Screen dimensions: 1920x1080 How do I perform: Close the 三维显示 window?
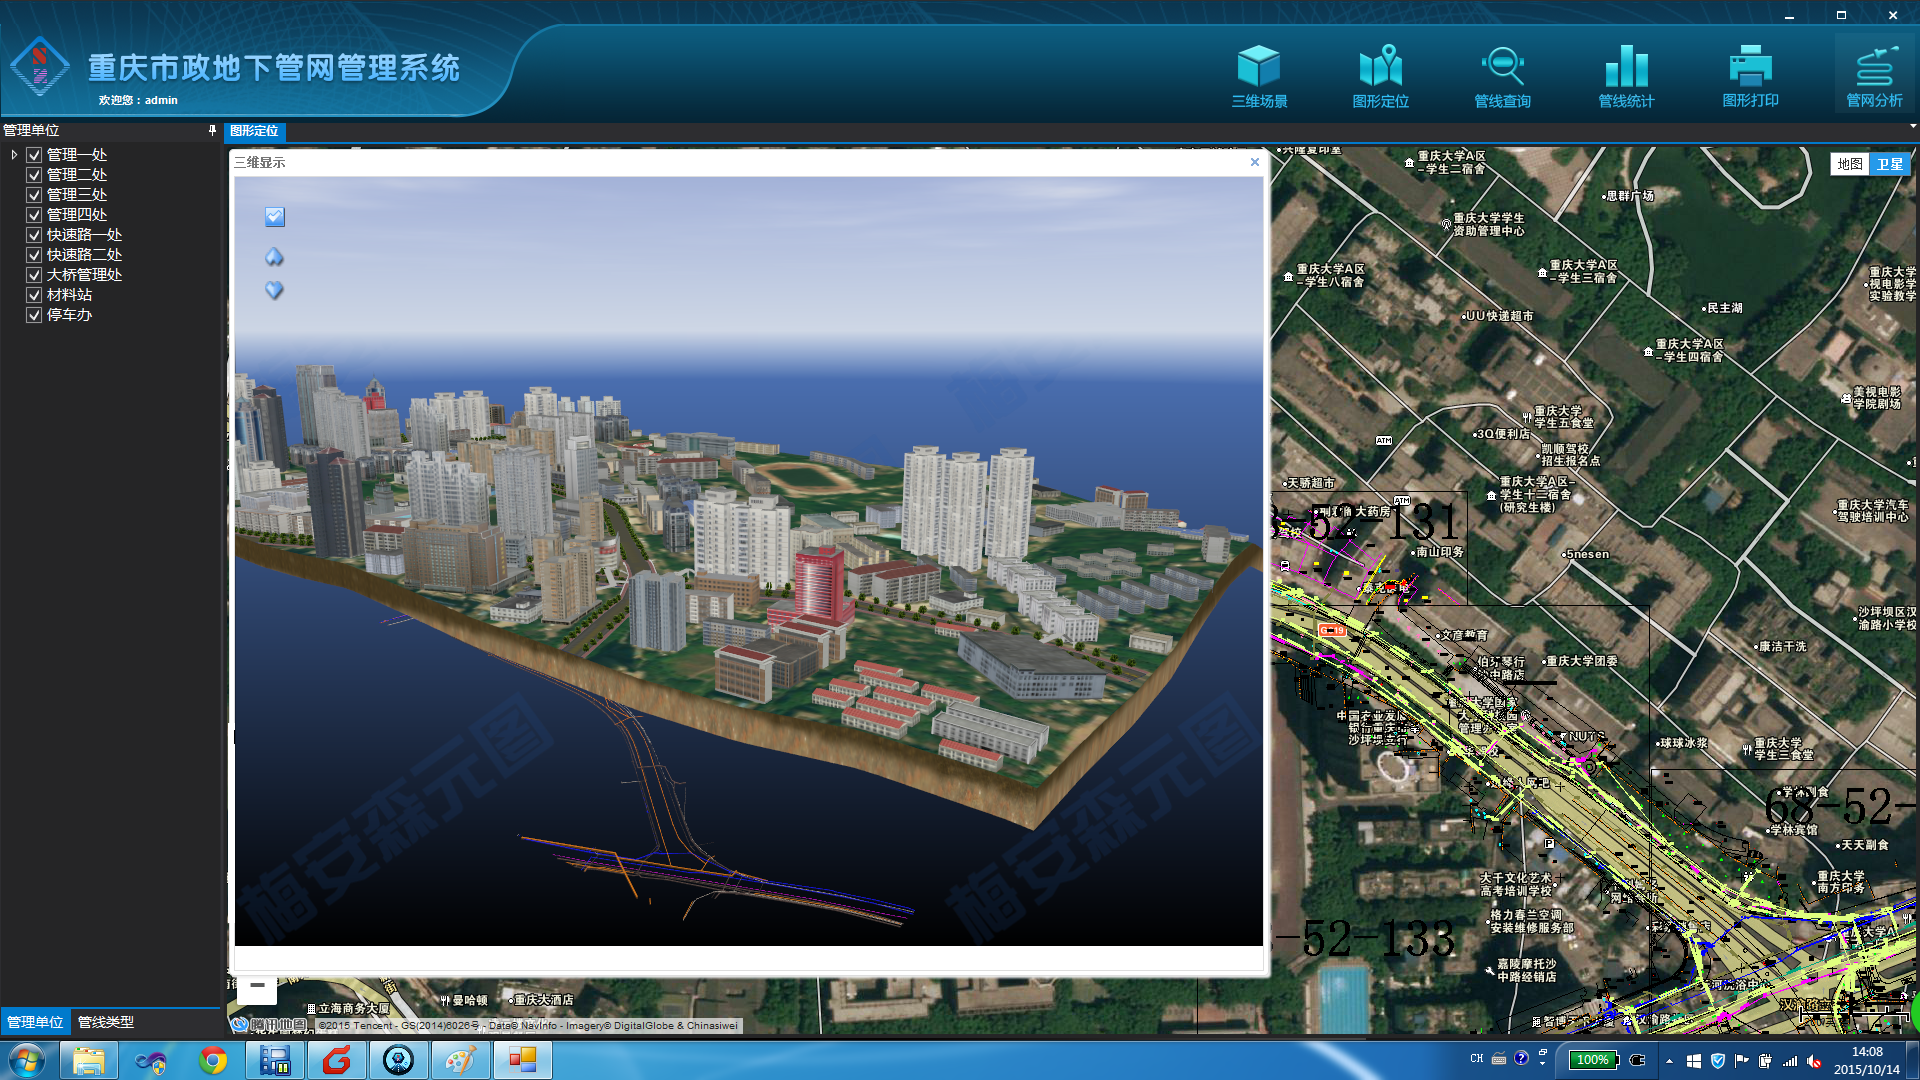[x=1255, y=162]
